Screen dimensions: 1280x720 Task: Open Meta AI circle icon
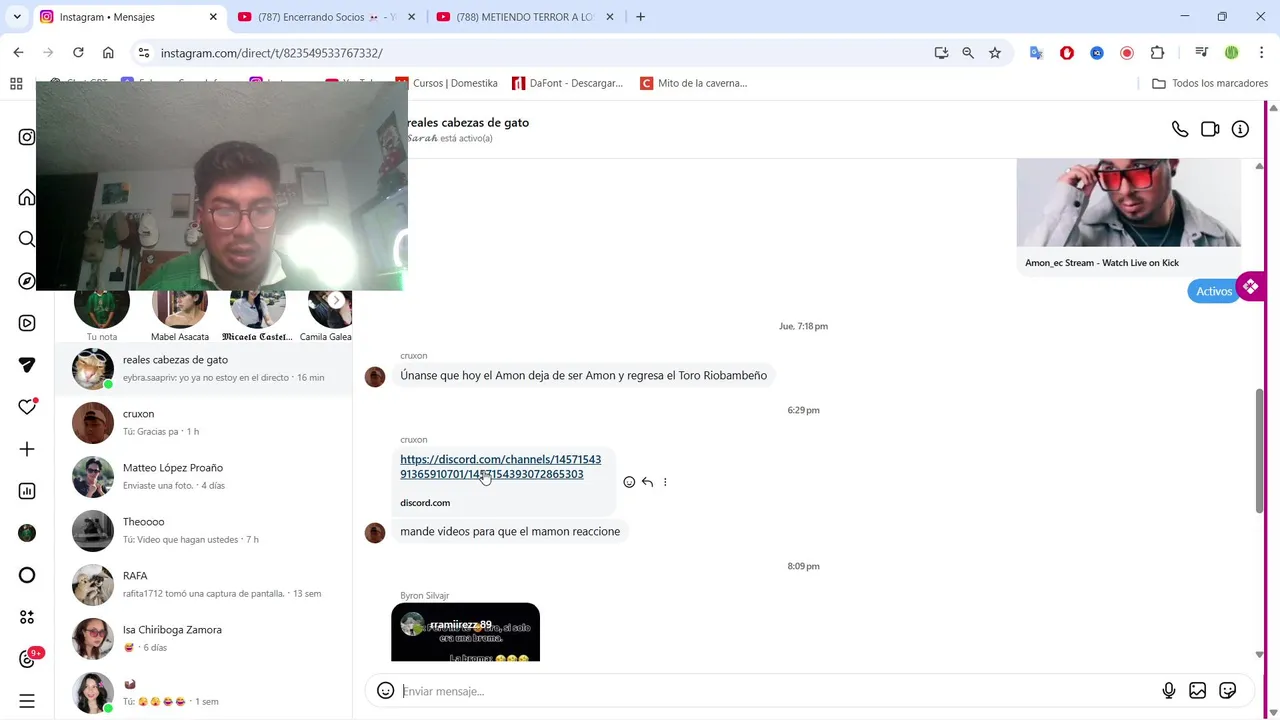[27, 575]
